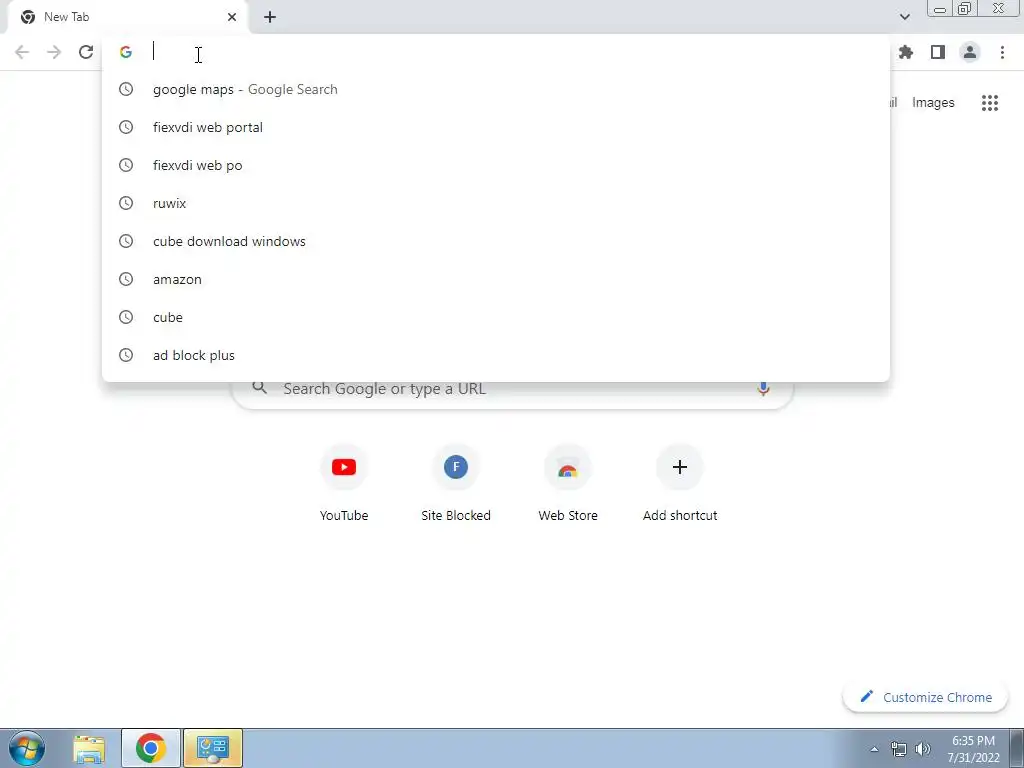Click the YouTube shortcut label
The image size is (1024, 768).
[344, 515]
